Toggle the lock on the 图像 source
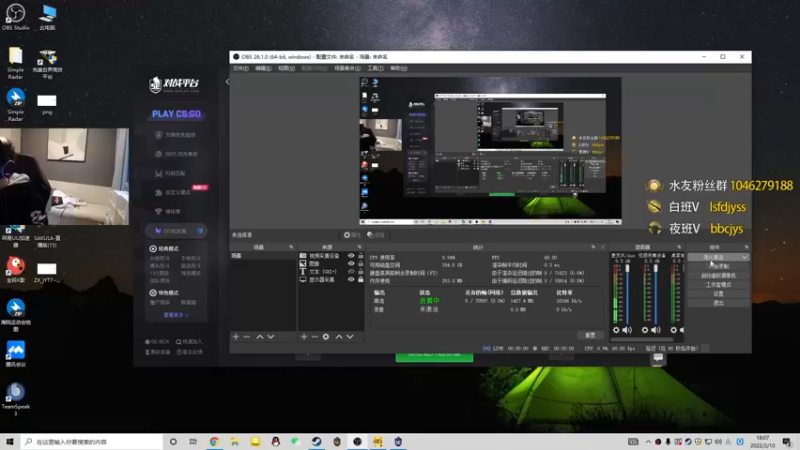This screenshot has width=800, height=450. point(361,264)
